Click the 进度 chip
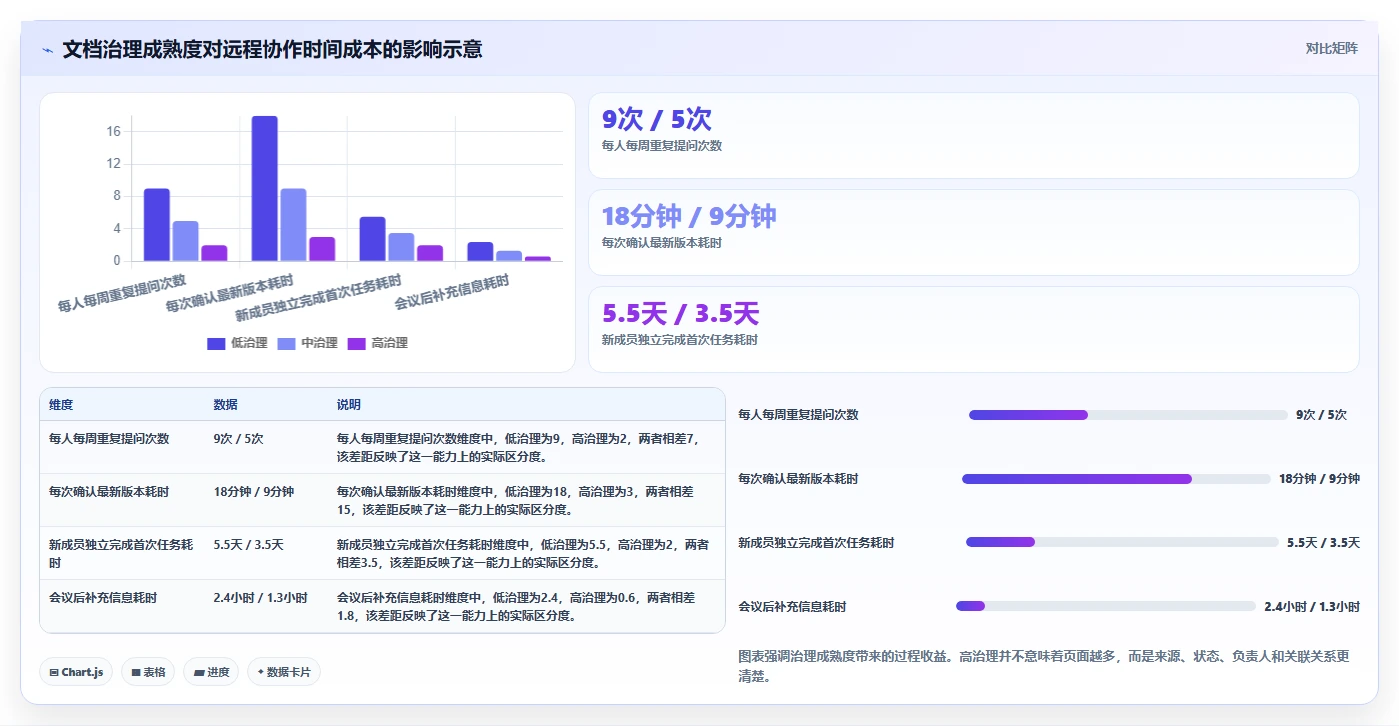Image resolution: width=1399 pixels, height=726 pixels. click(x=212, y=672)
